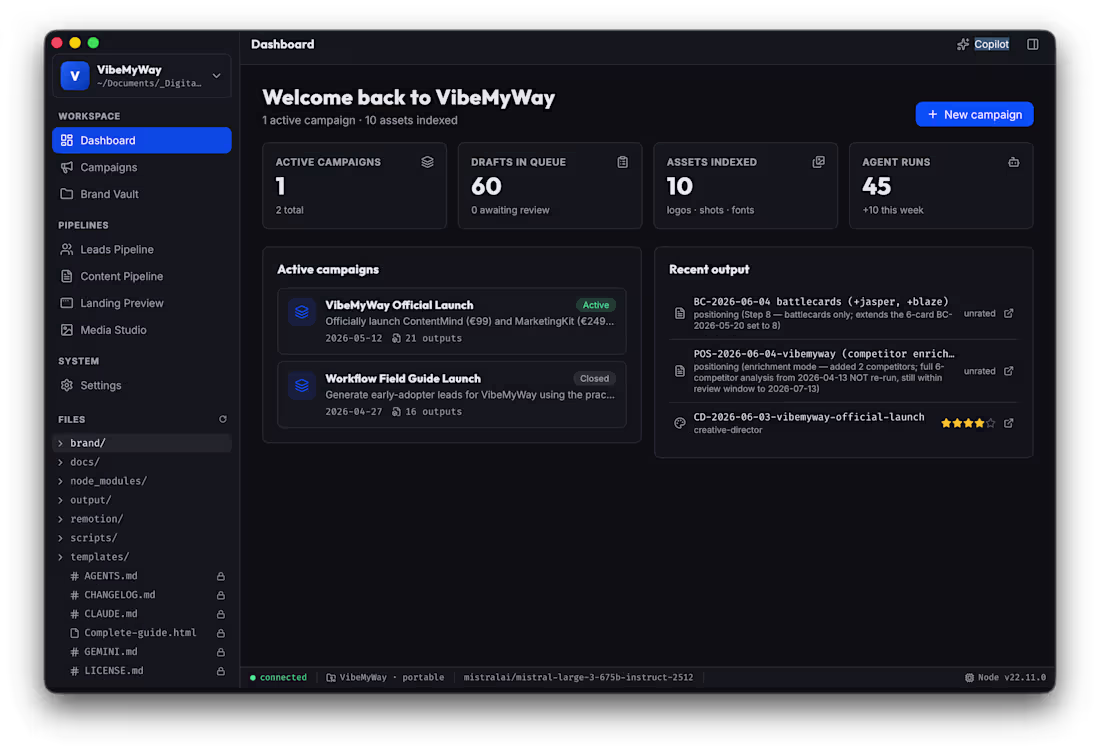The image size is (1100, 752).
Task: Click the Agent Runs robot icon
Action: (x=1013, y=162)
